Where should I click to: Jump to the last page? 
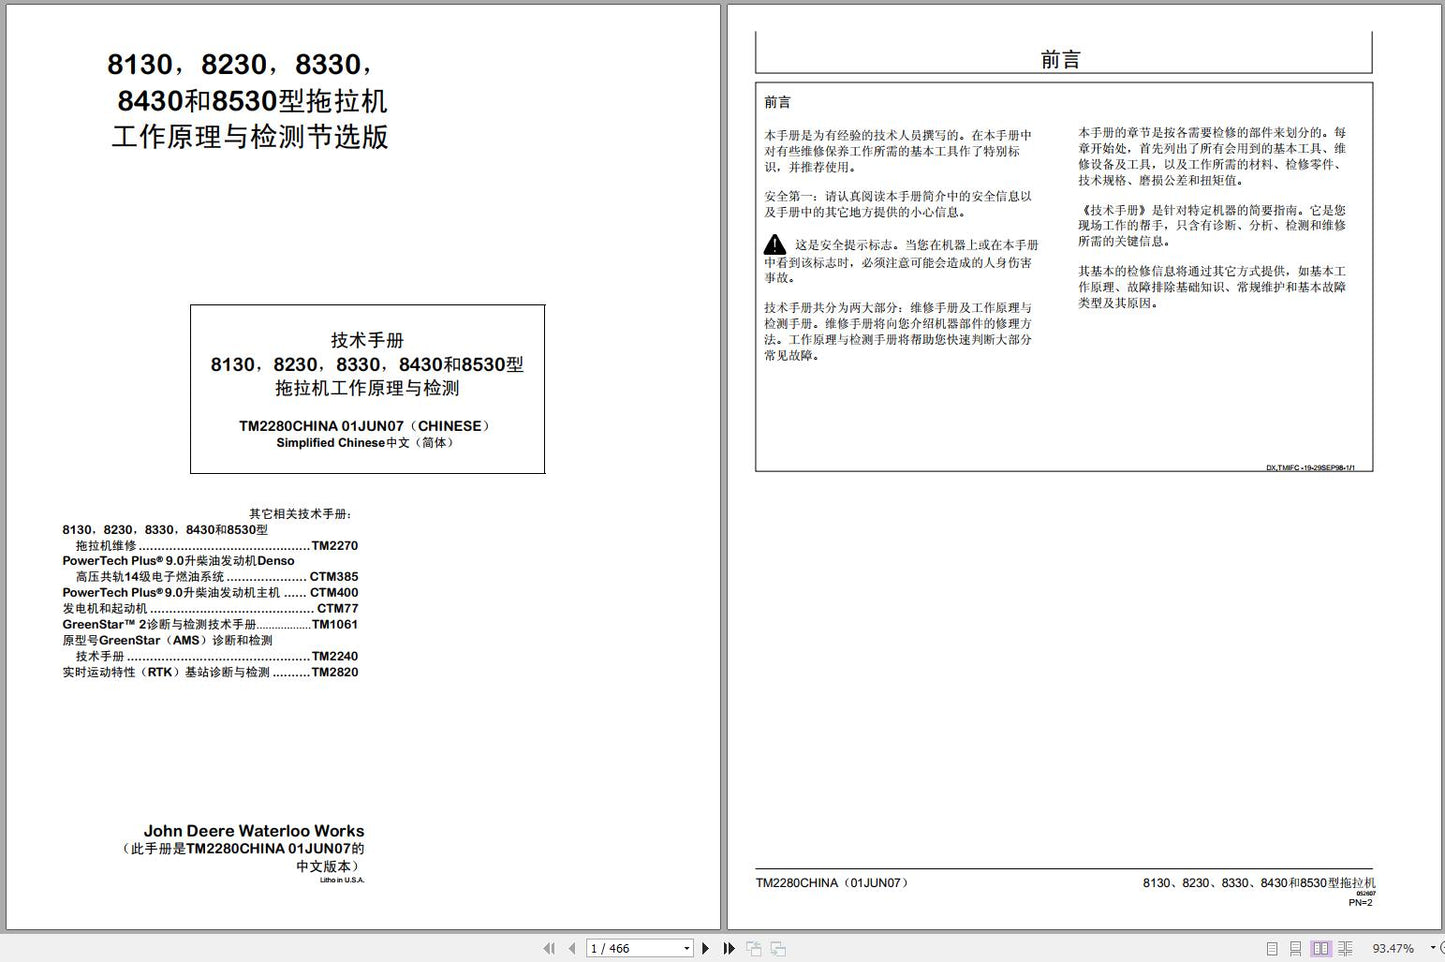coord(729,948)
